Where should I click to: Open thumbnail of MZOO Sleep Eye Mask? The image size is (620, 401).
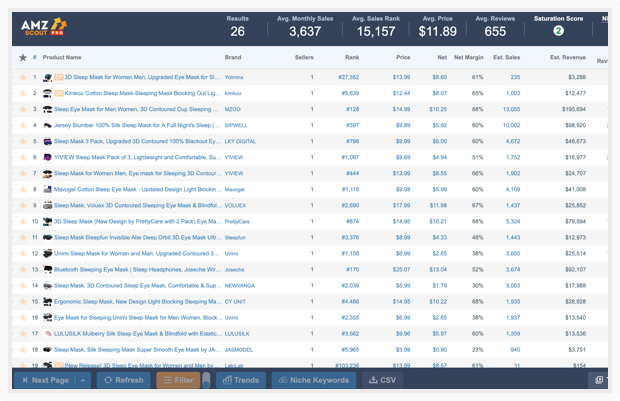pyautogui.click(x=47, y=109)
